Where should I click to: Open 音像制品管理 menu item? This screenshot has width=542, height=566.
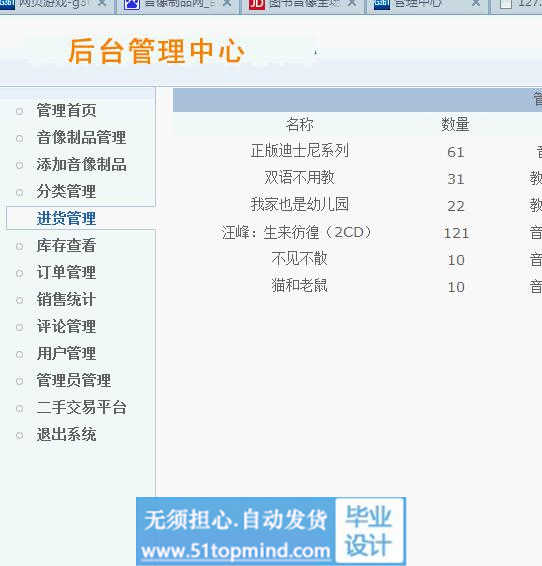(82, 138)
